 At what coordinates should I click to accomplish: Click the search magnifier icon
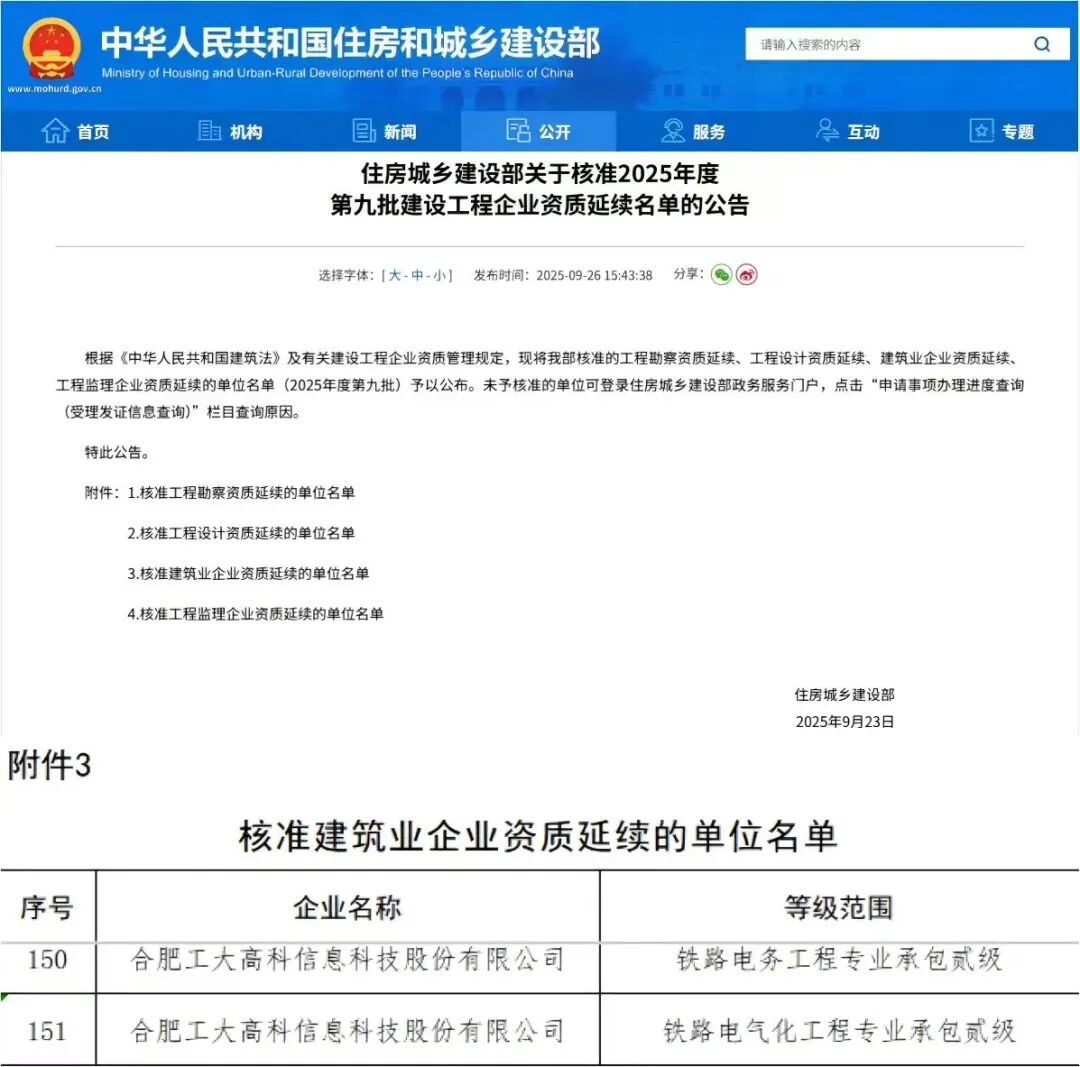click(1041, 45)
